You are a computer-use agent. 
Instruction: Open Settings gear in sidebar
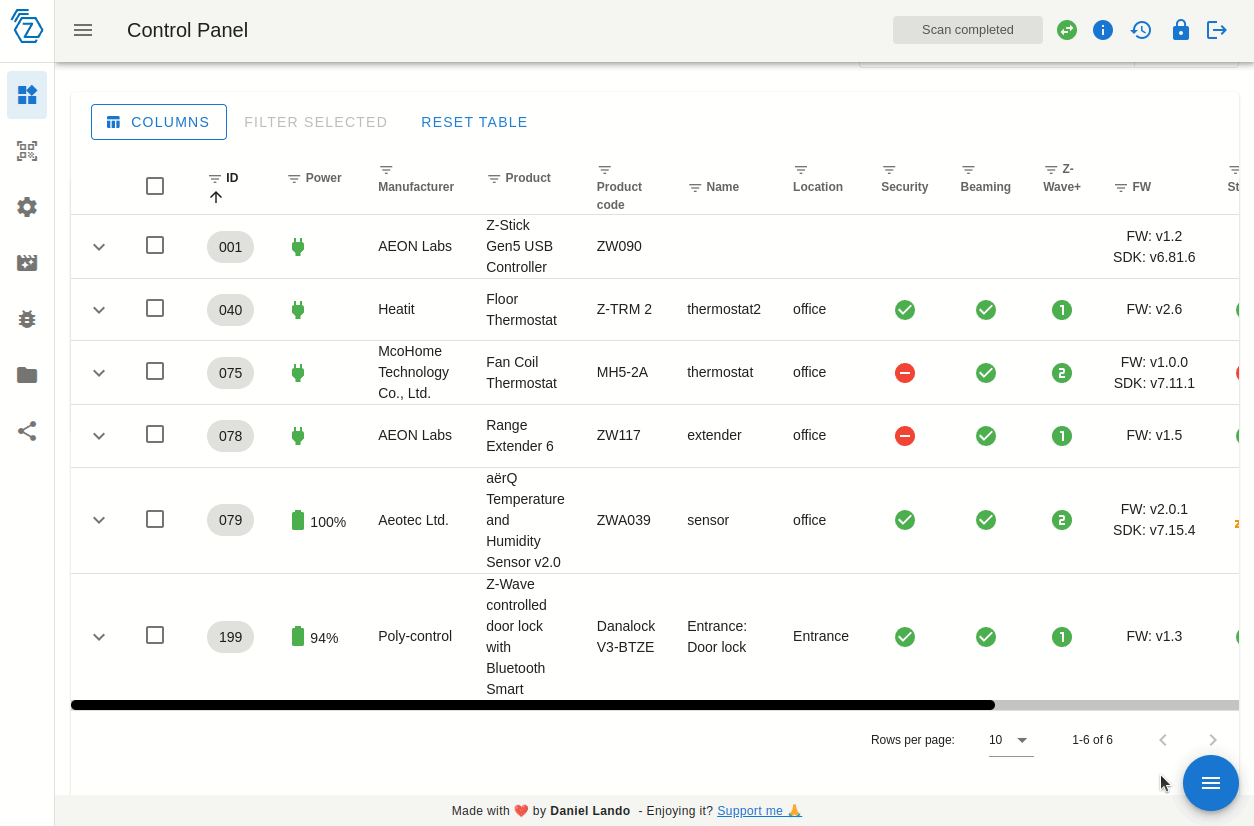tap(27, 207)
